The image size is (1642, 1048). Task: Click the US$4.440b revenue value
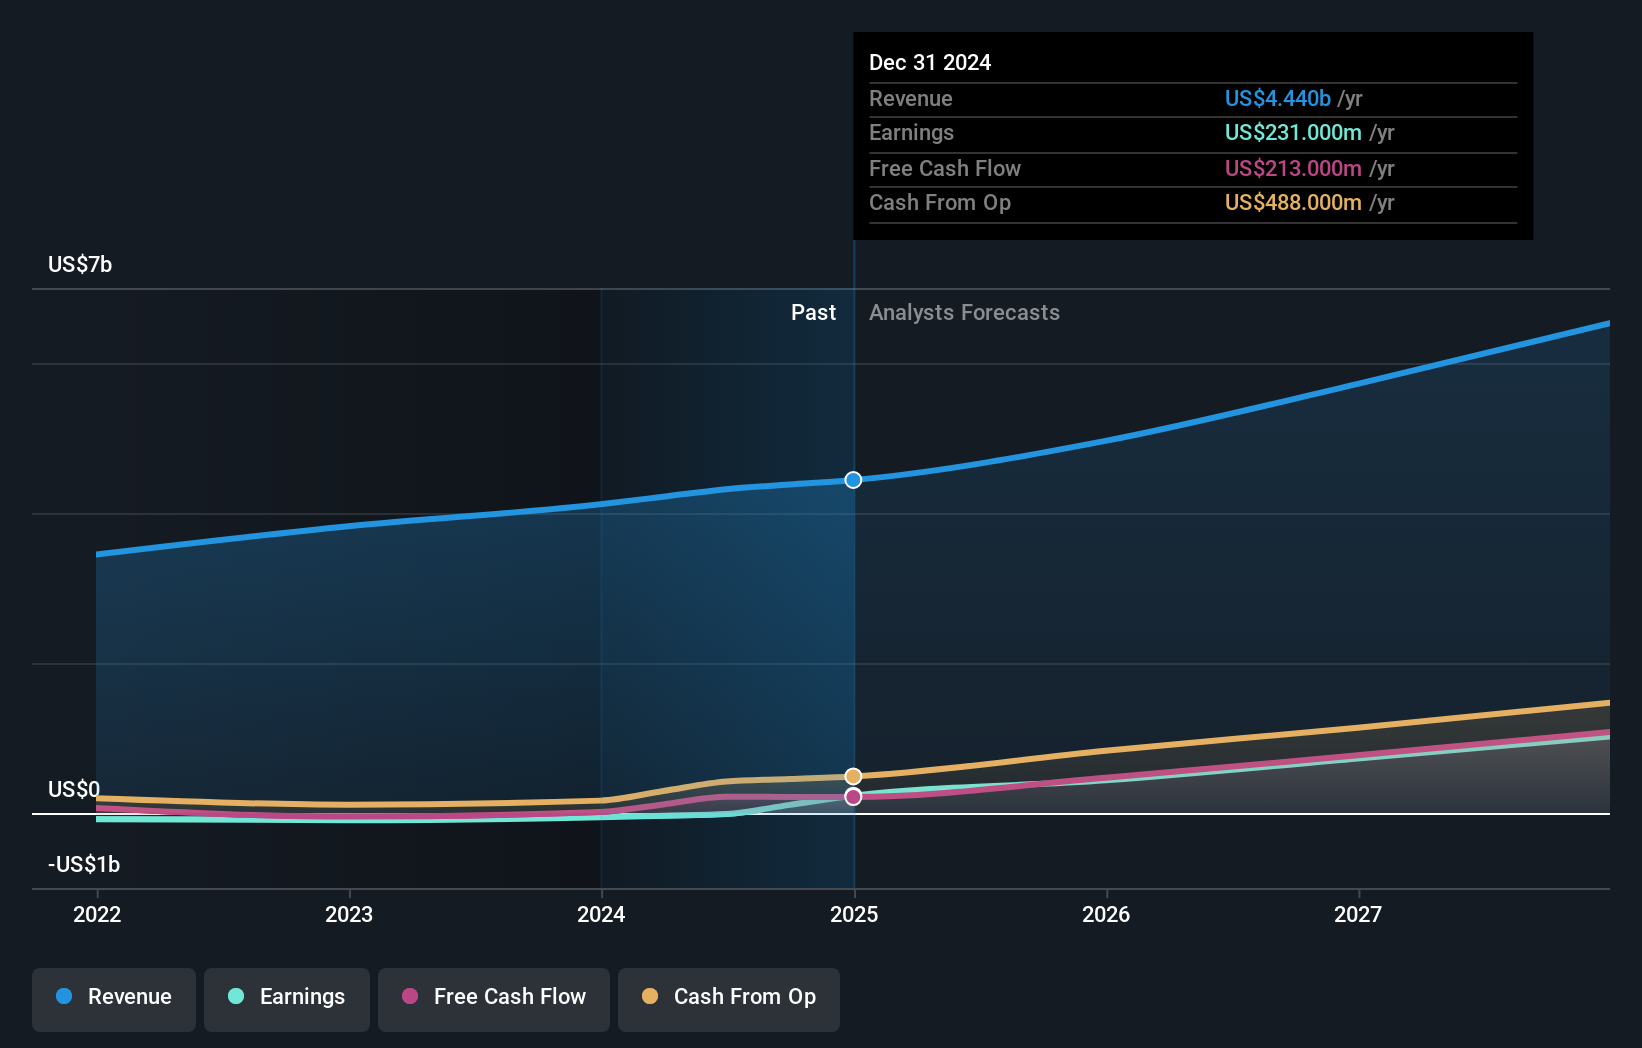1278,98
